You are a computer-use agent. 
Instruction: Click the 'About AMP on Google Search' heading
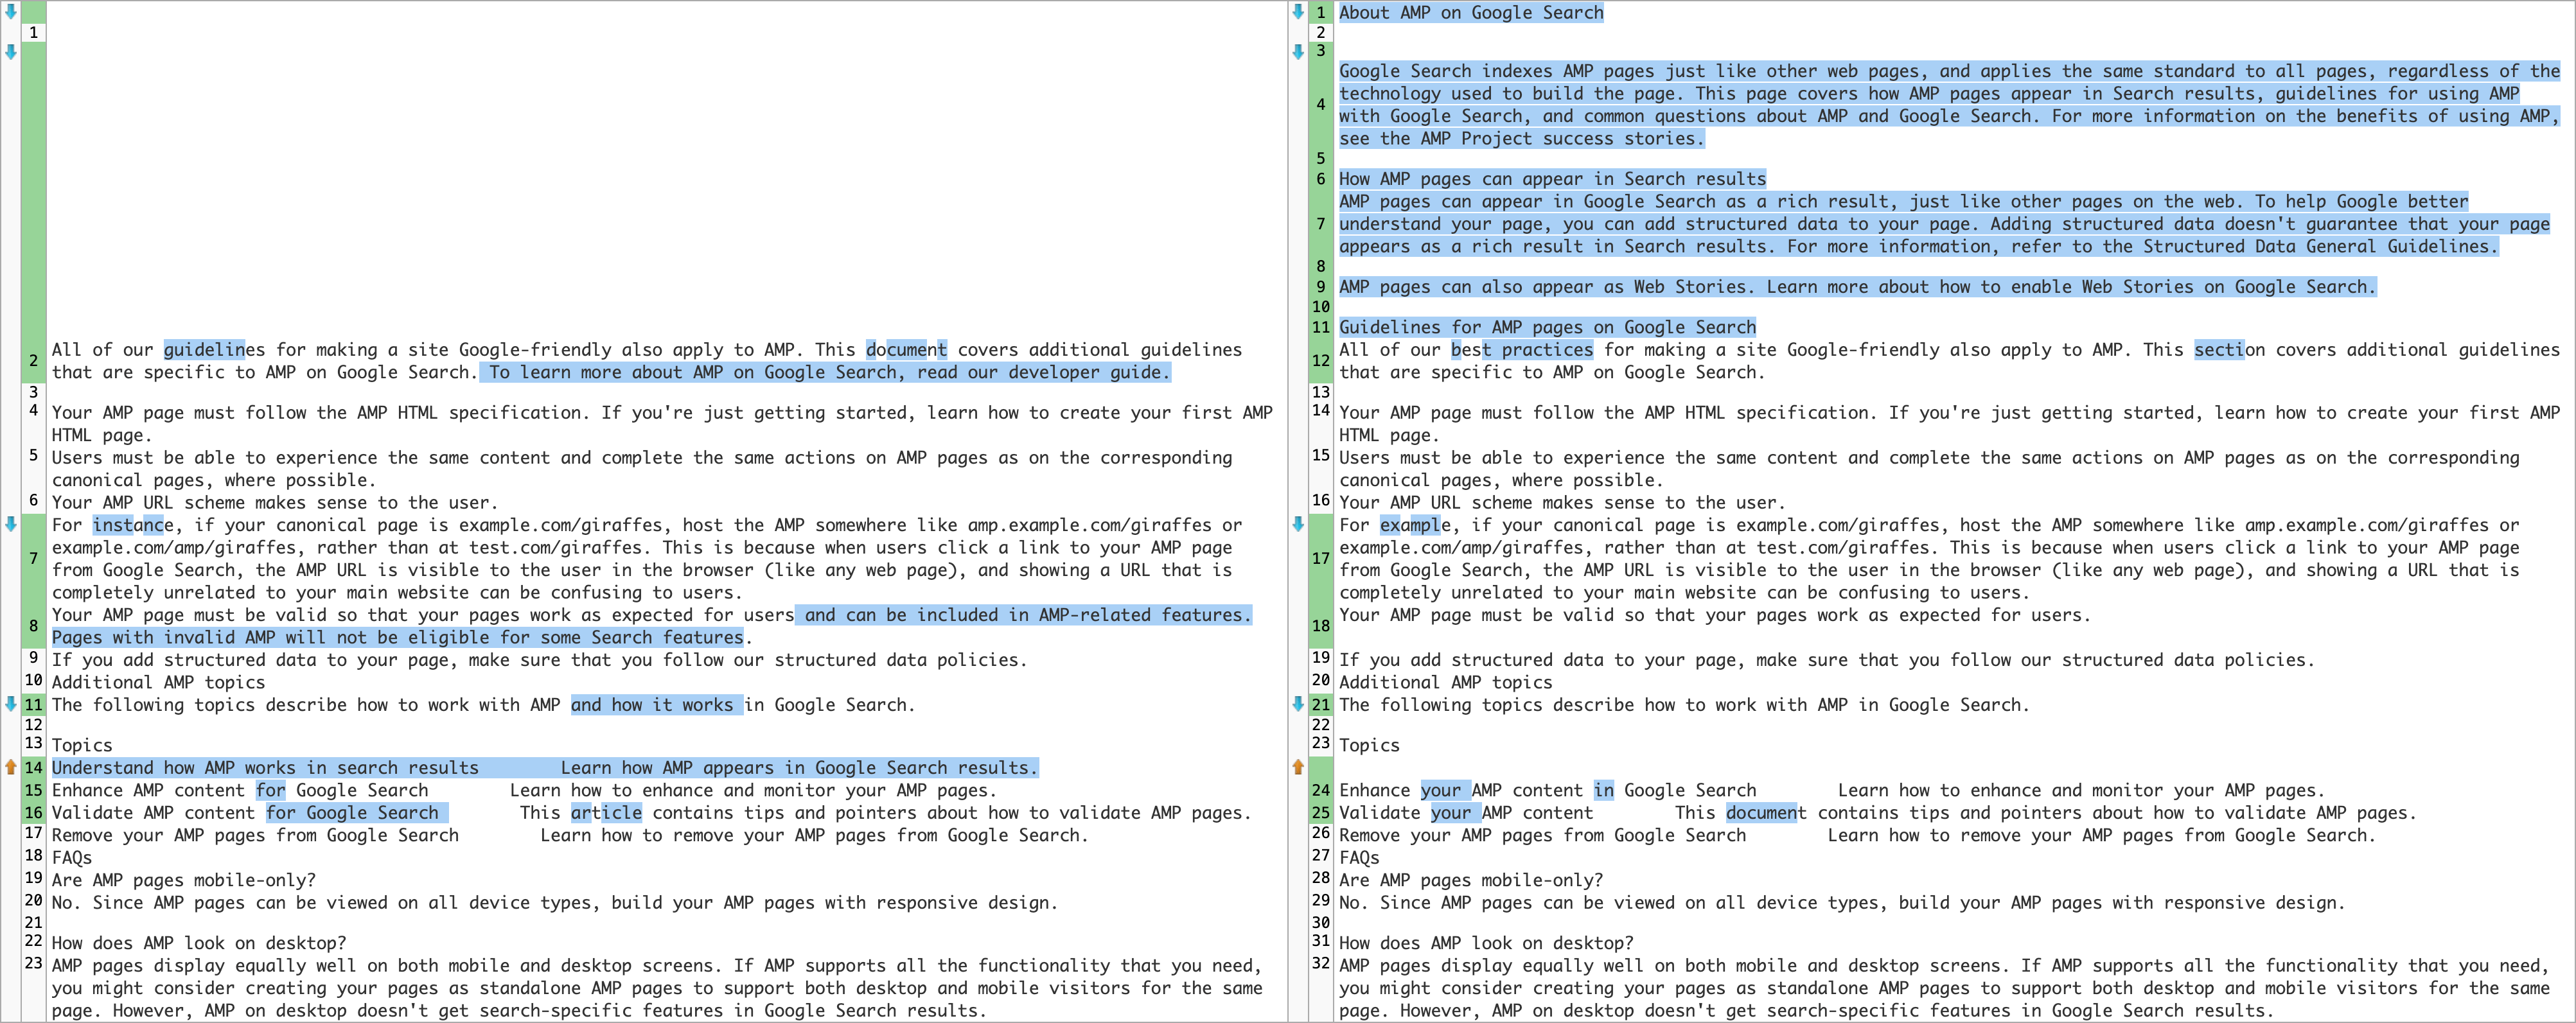[1471, 12]
